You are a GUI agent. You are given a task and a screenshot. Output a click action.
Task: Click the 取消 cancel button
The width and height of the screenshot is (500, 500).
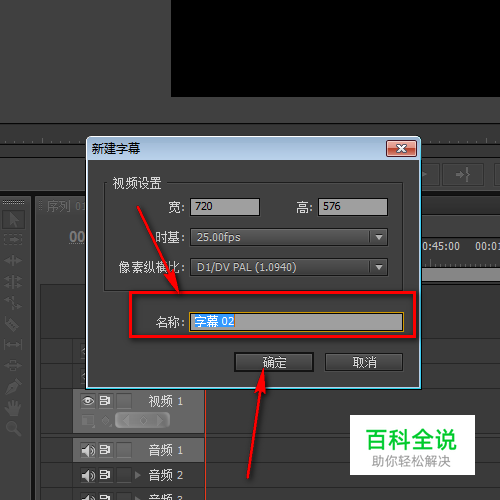tap(364, 362)
